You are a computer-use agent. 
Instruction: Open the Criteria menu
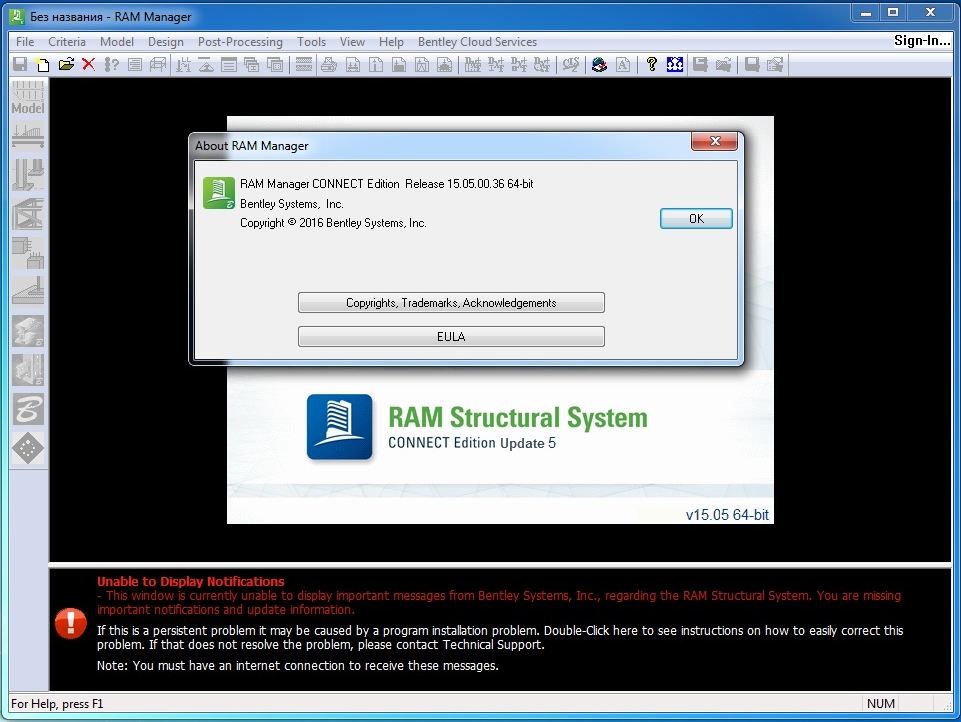[67, 42]
